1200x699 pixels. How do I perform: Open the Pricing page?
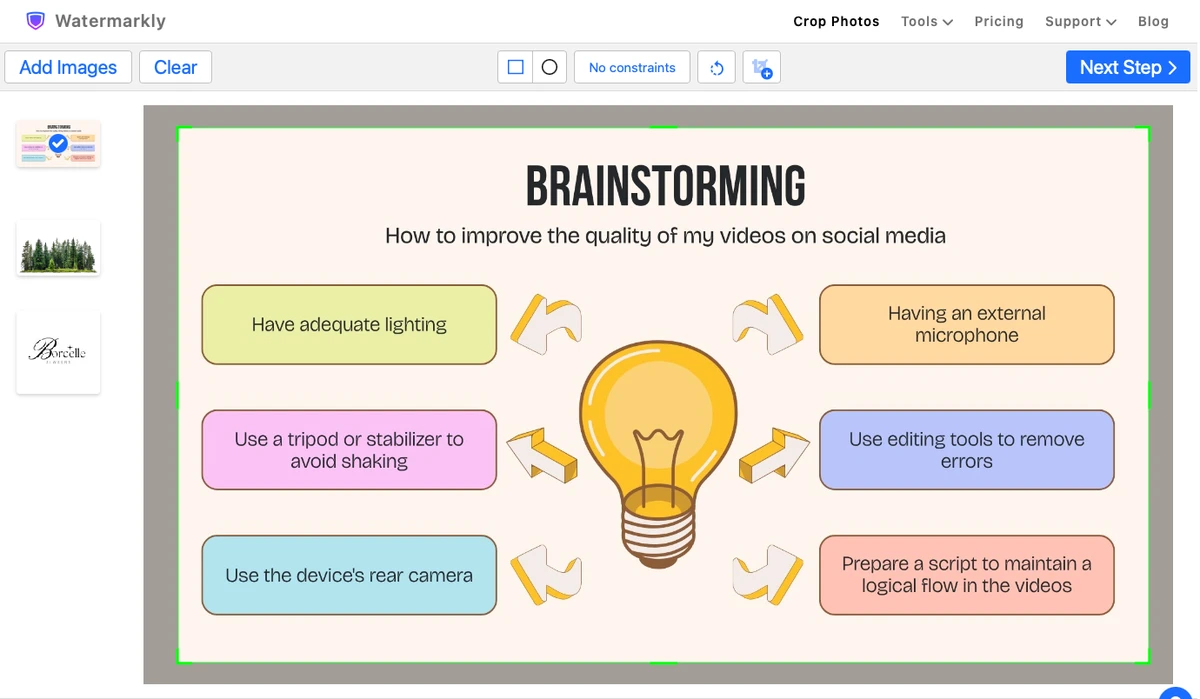[999, 21]
